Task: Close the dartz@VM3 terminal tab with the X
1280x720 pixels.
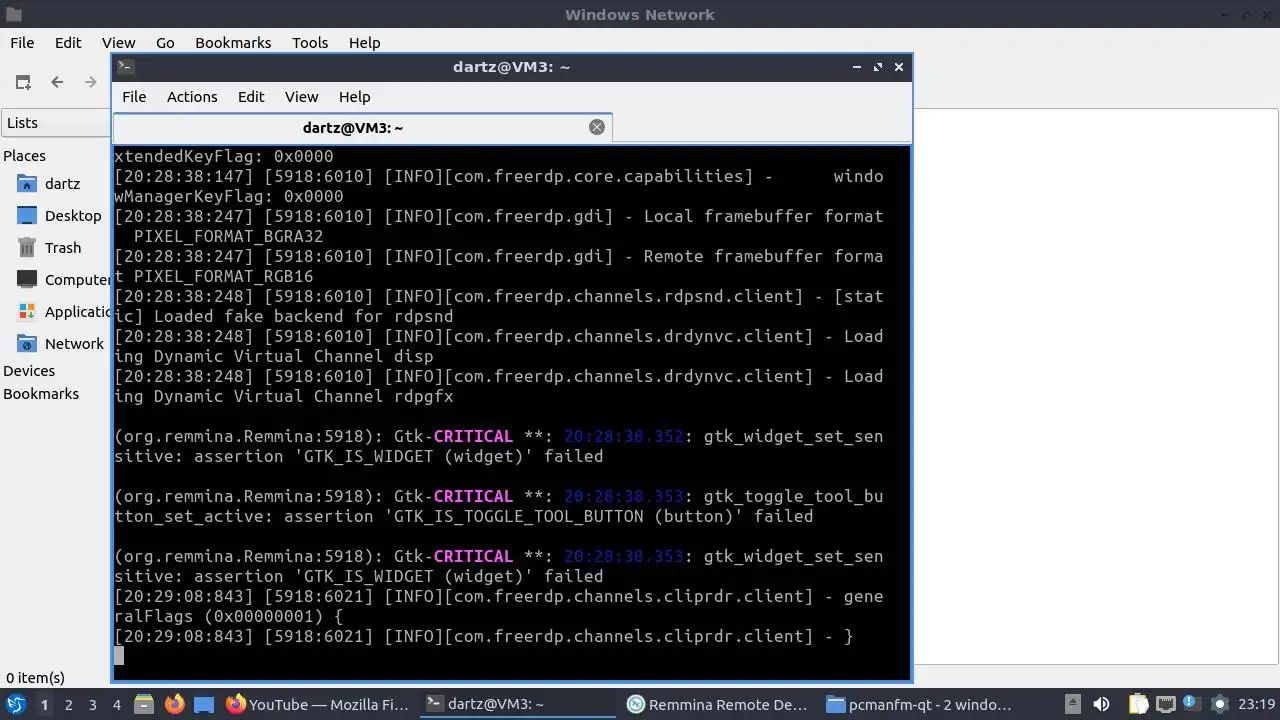Action: tap(597, 127)
